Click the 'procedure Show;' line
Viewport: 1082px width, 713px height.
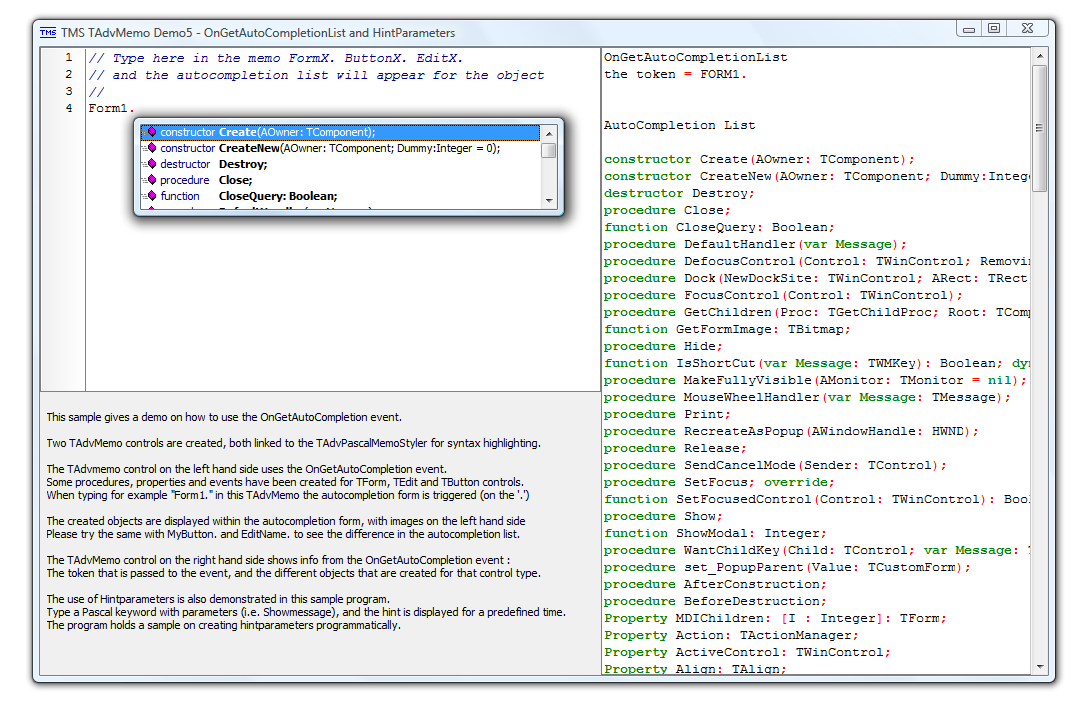[x=663, y=516]
